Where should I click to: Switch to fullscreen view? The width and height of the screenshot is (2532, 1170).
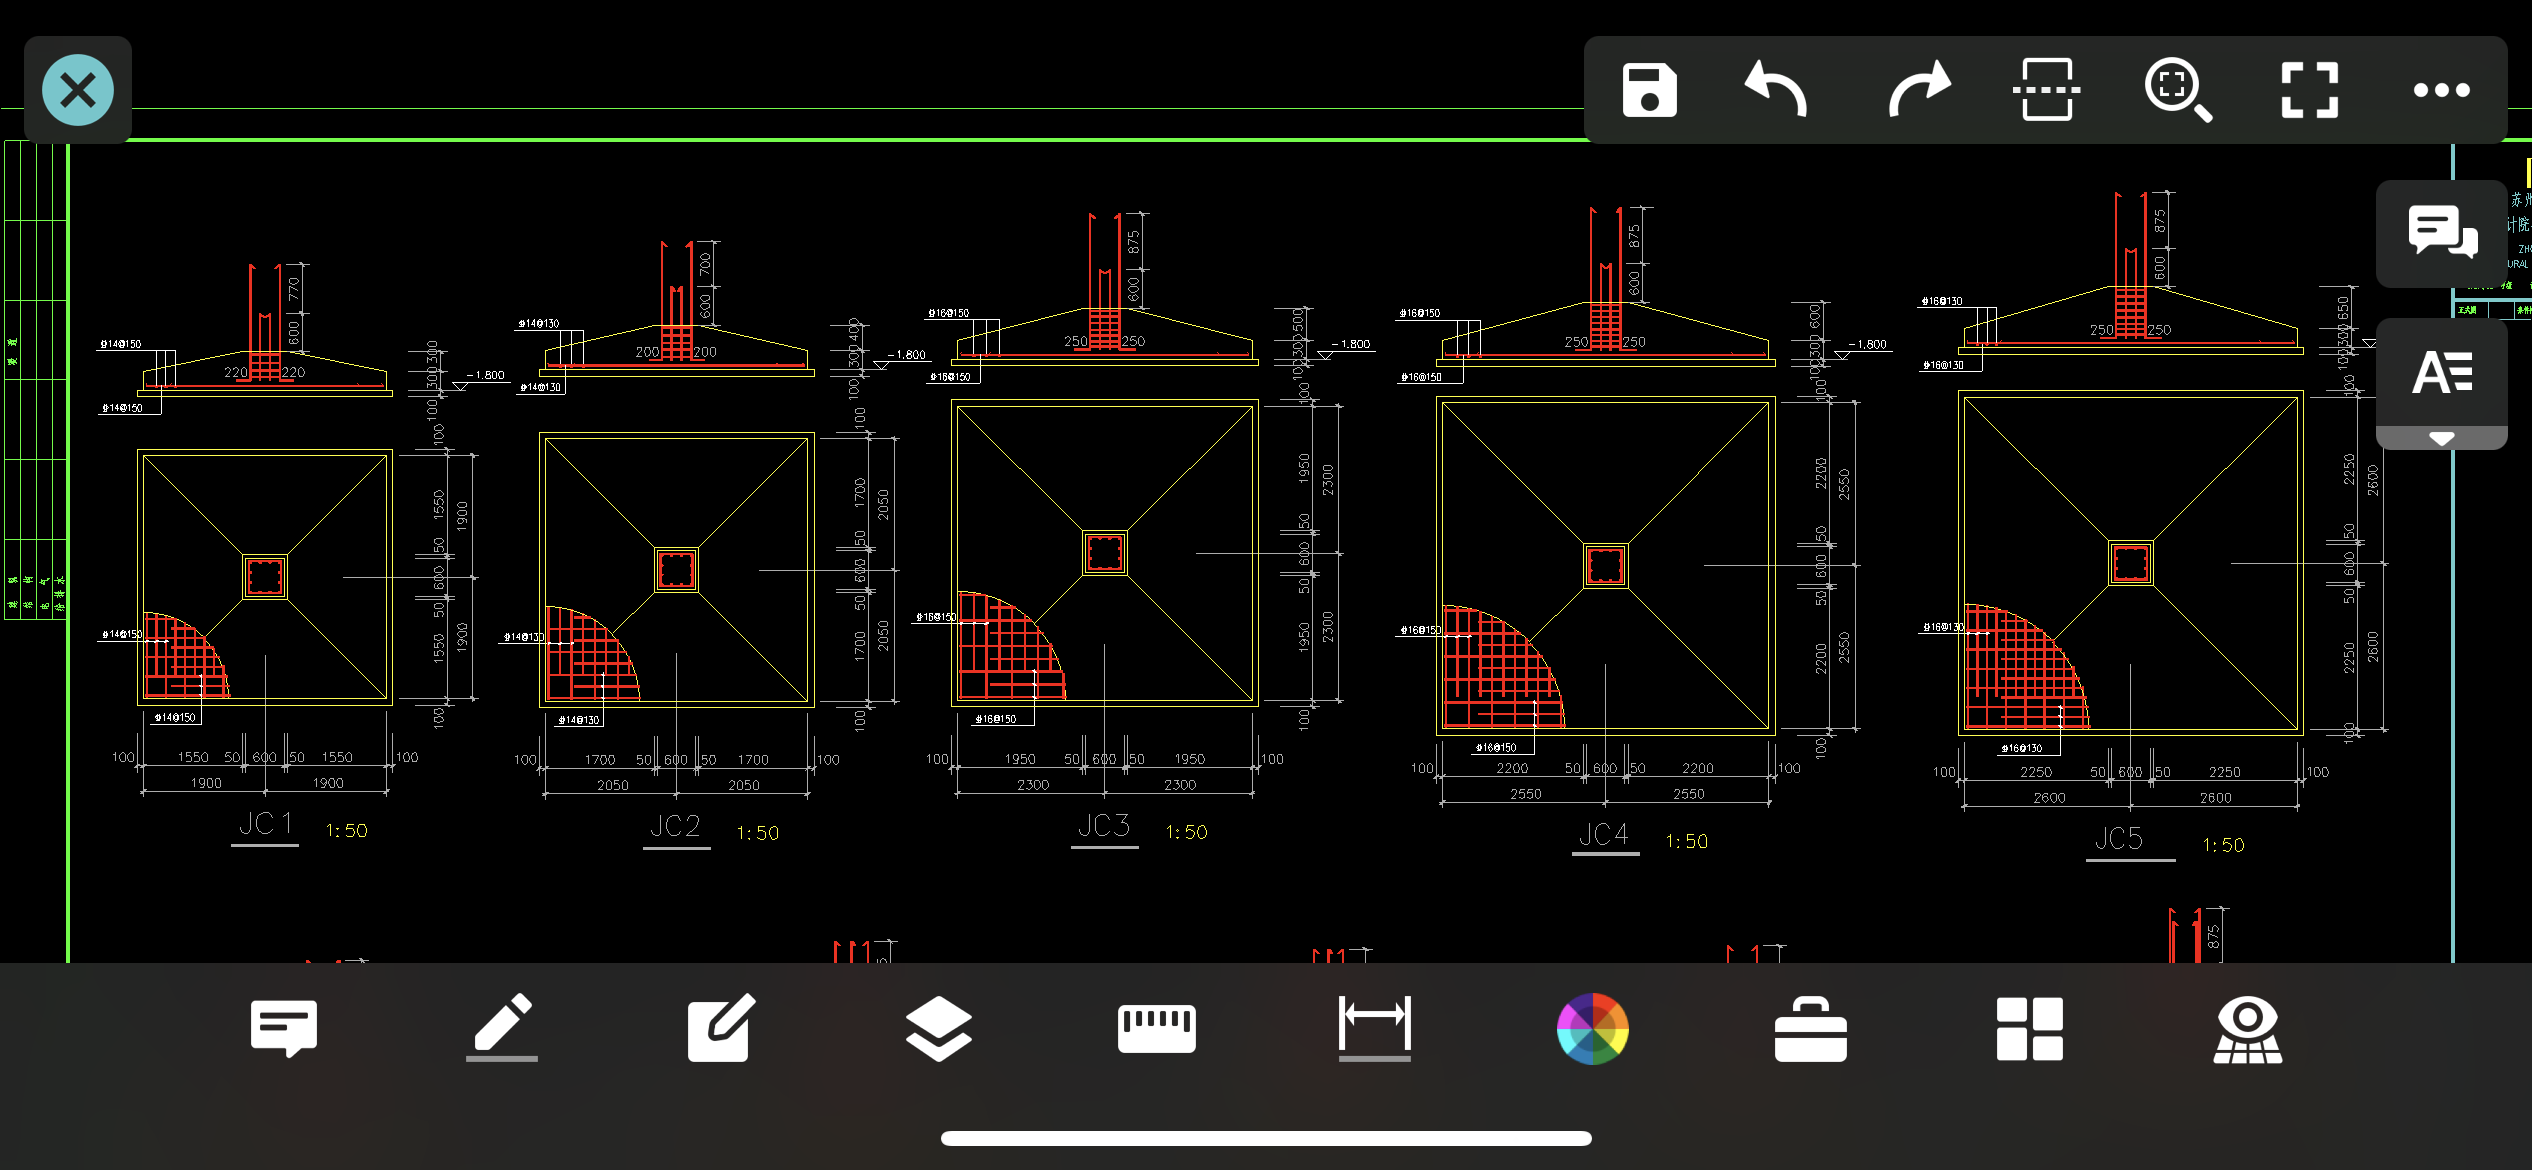tap(2310, 90)
